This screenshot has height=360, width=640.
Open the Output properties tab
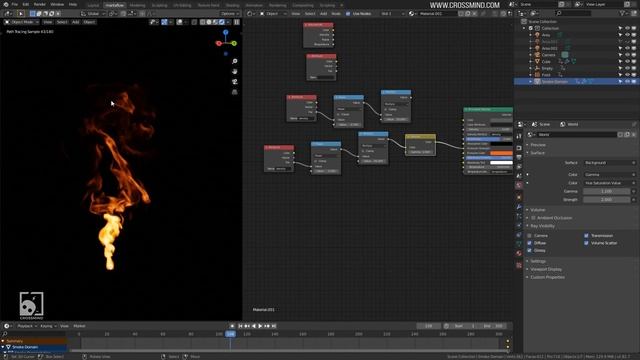[519, 158]
